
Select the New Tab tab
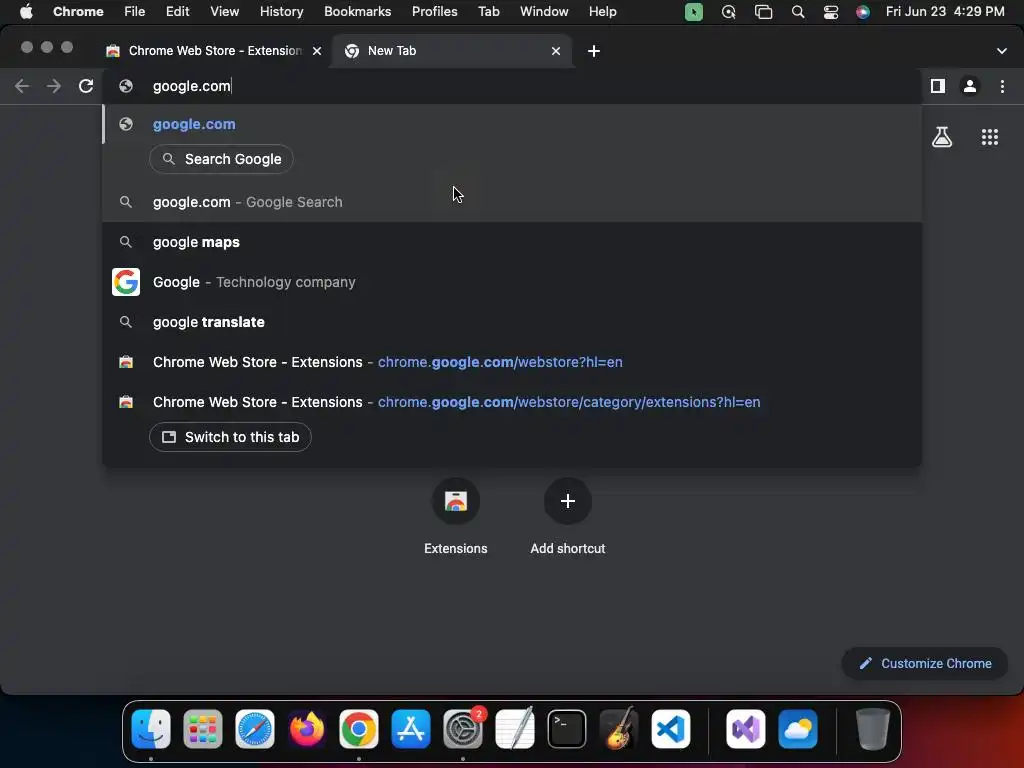(451, 51)
